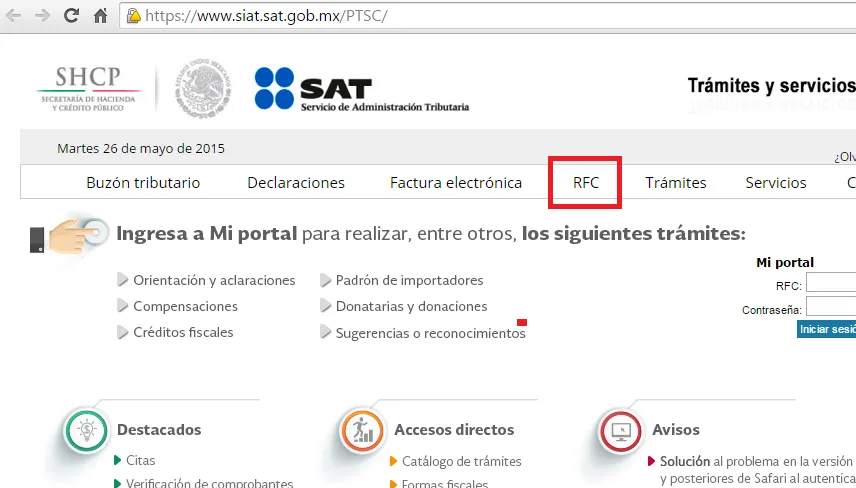Click the RFC input field in Mi portal

[831, 283]
